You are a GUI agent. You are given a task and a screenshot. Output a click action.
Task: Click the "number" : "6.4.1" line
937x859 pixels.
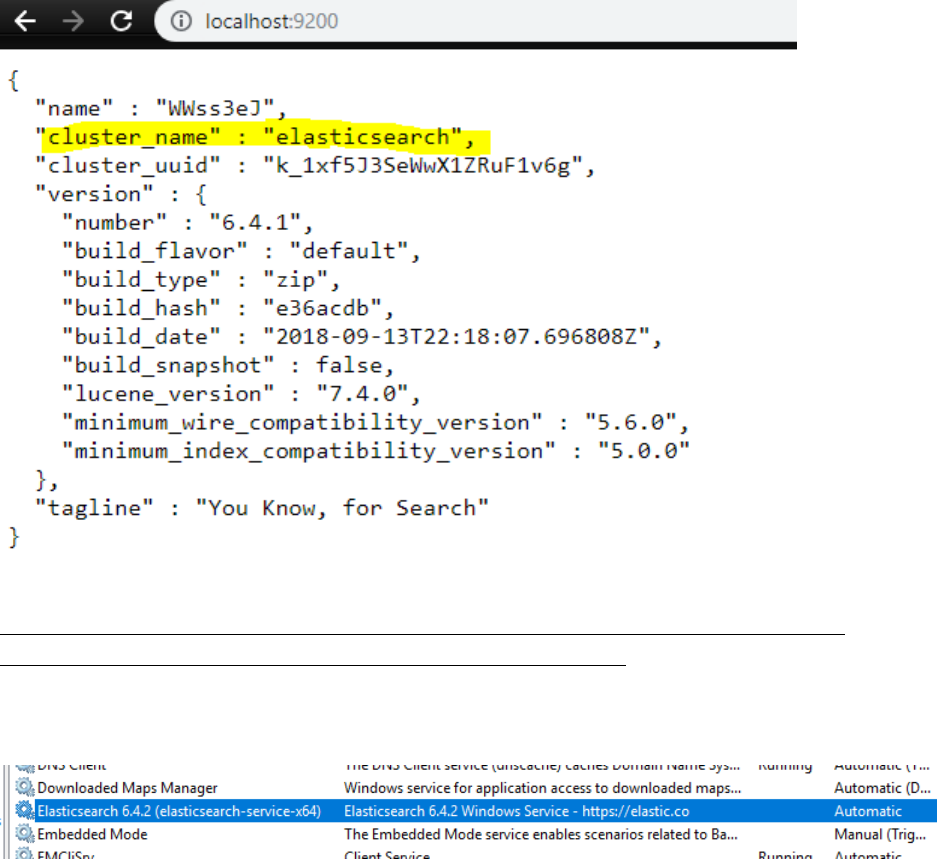pyautogui.click(x=188, y=223)
